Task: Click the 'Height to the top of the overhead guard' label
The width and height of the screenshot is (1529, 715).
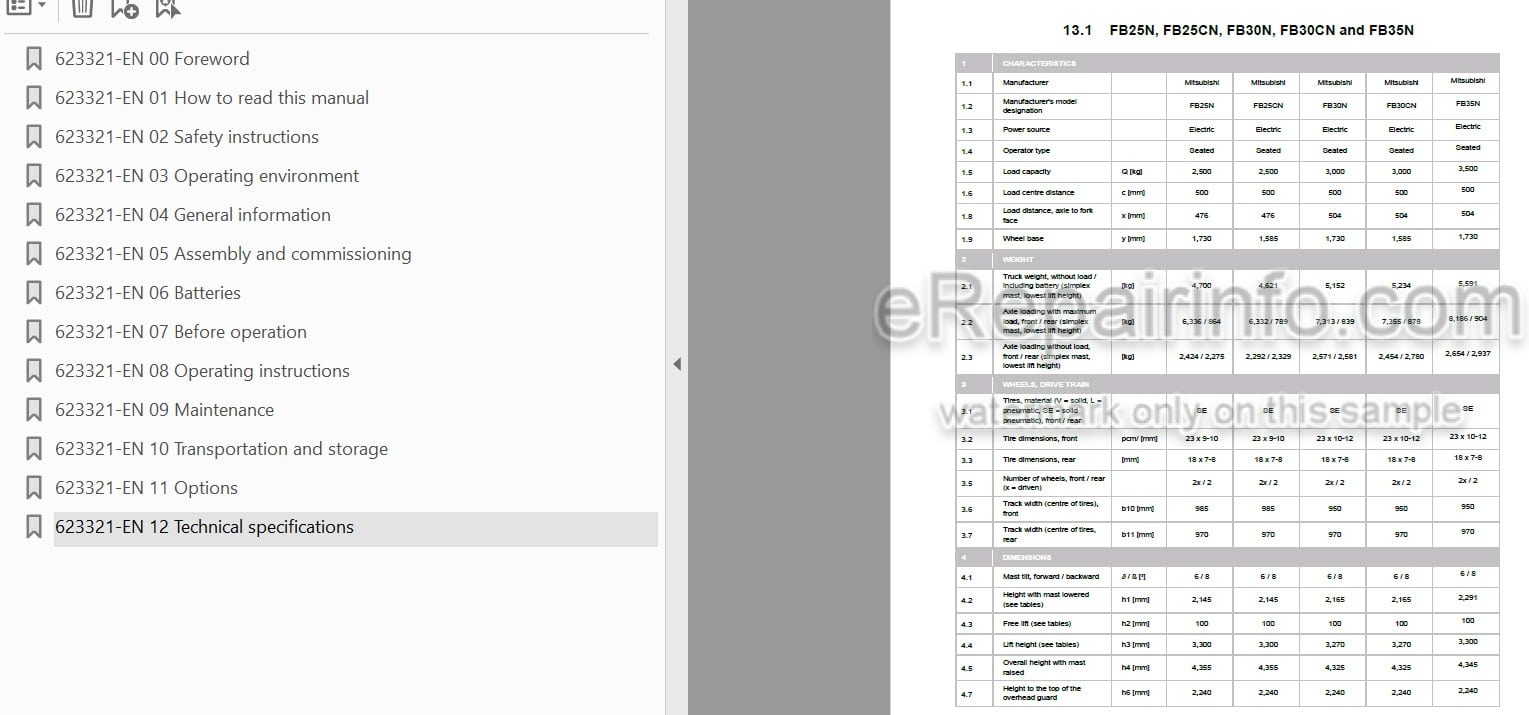Action: 1042,693
